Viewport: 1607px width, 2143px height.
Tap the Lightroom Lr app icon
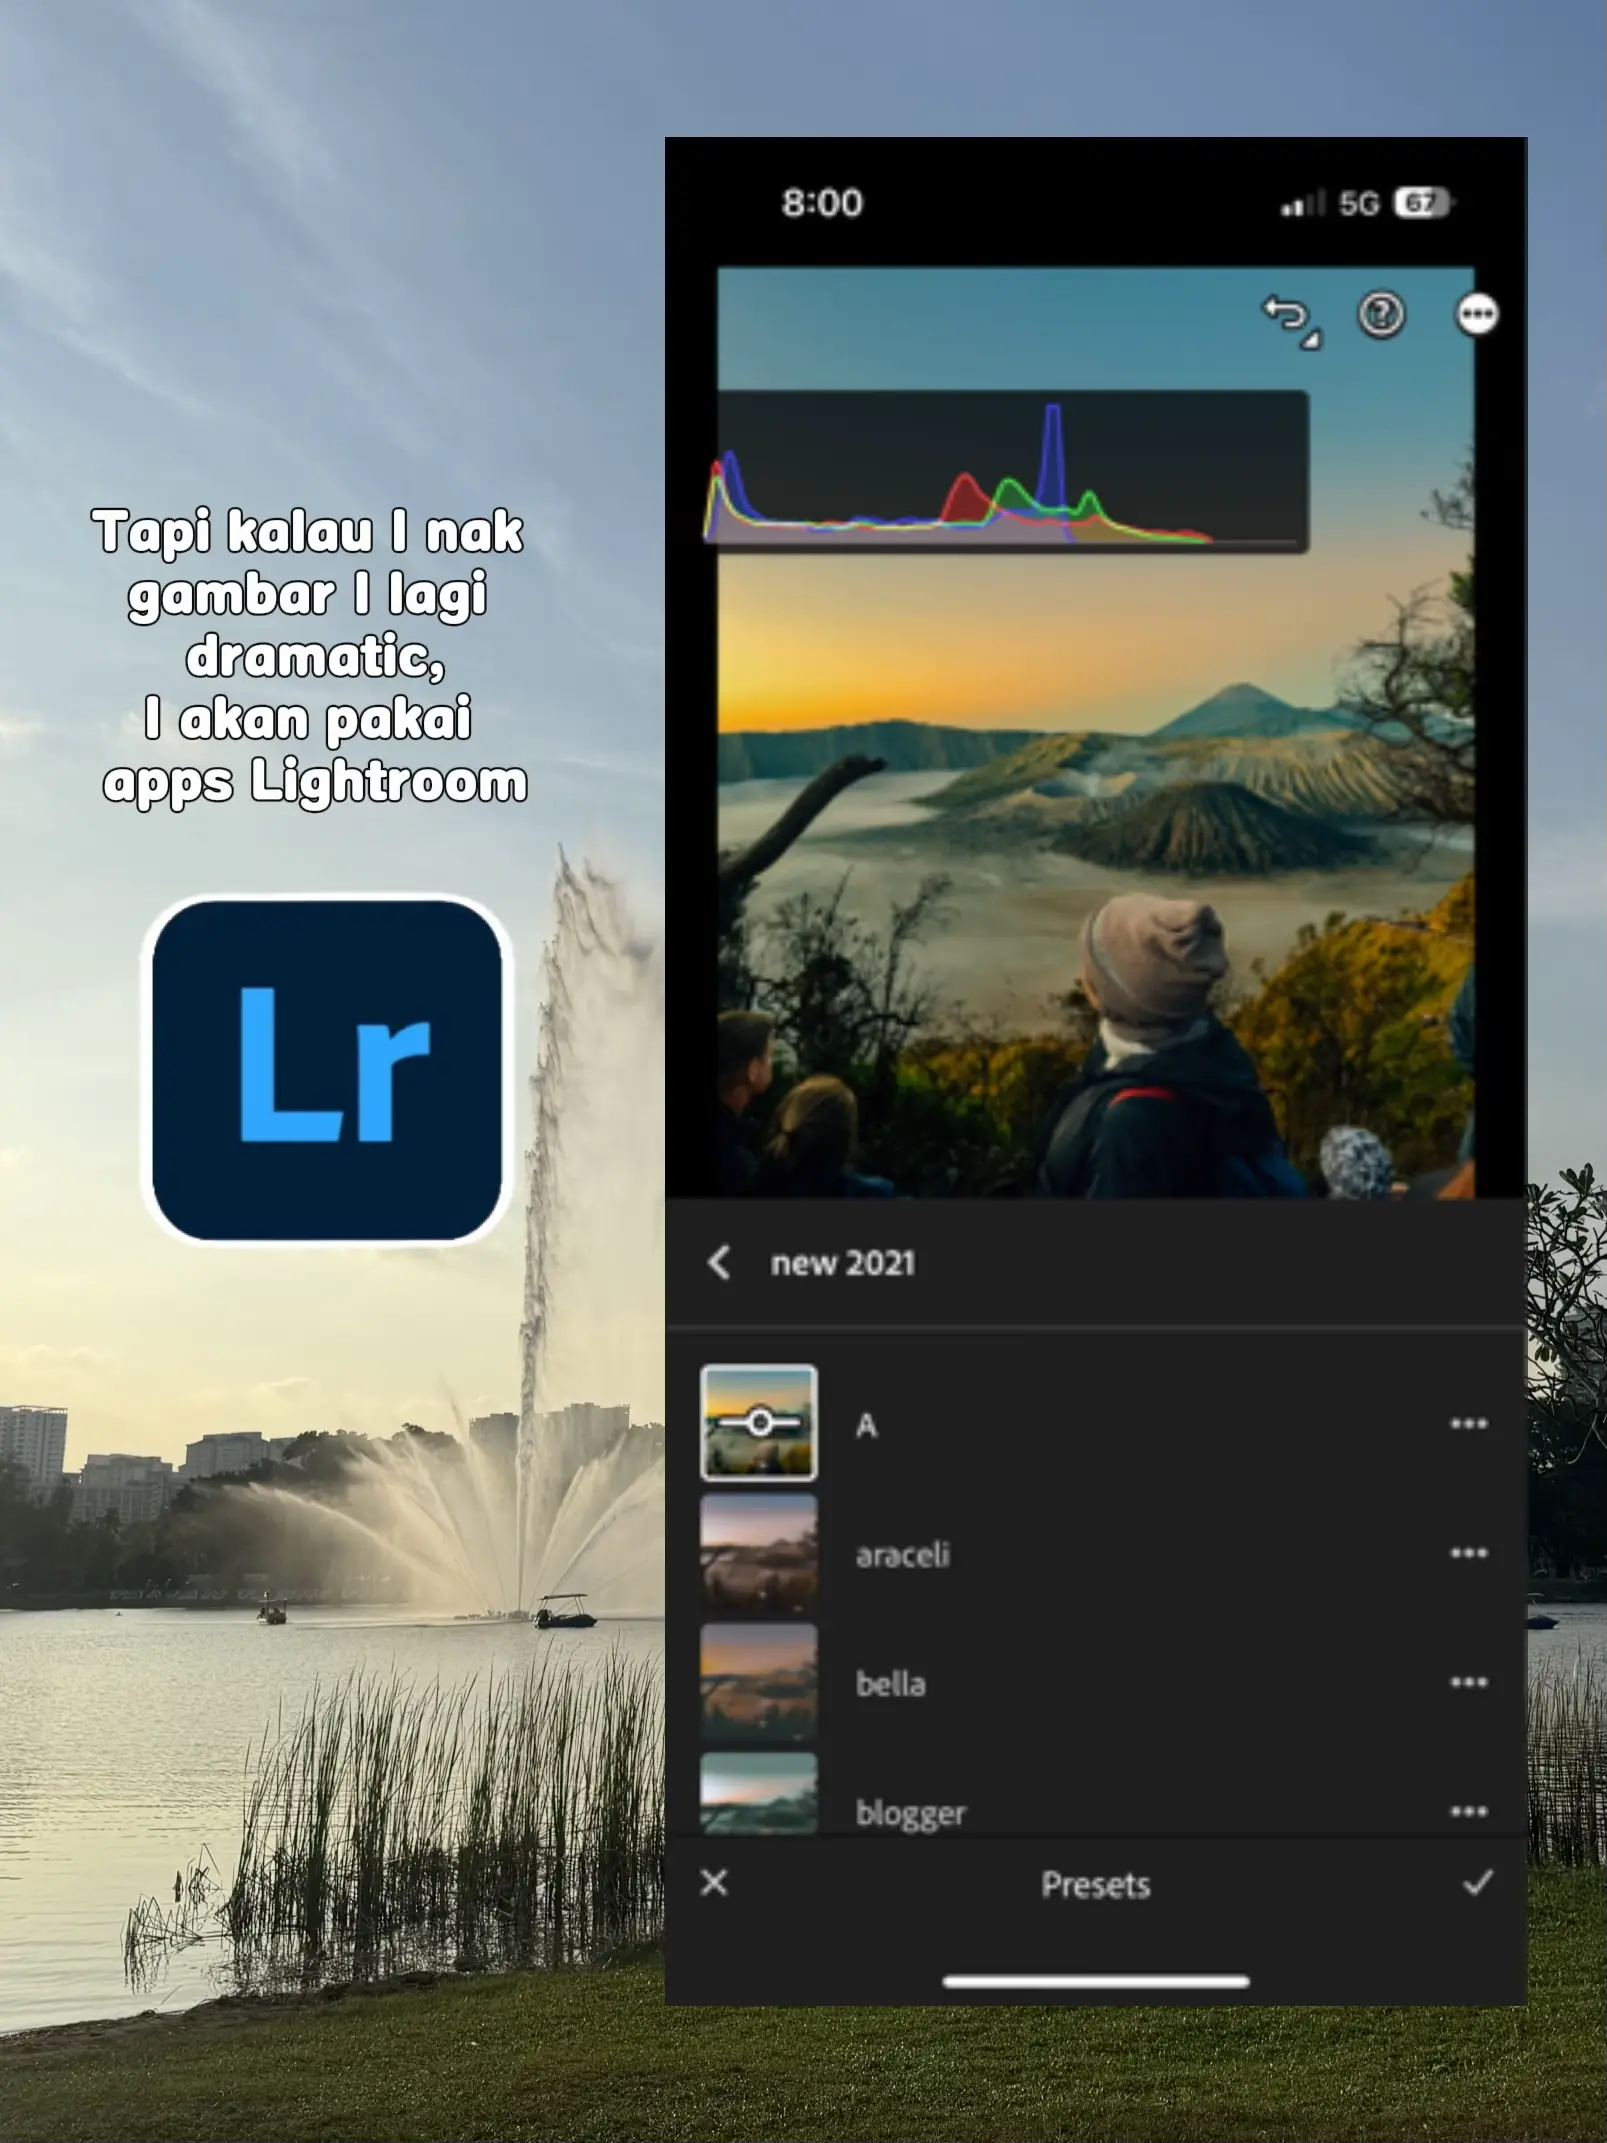point(327,1070)
